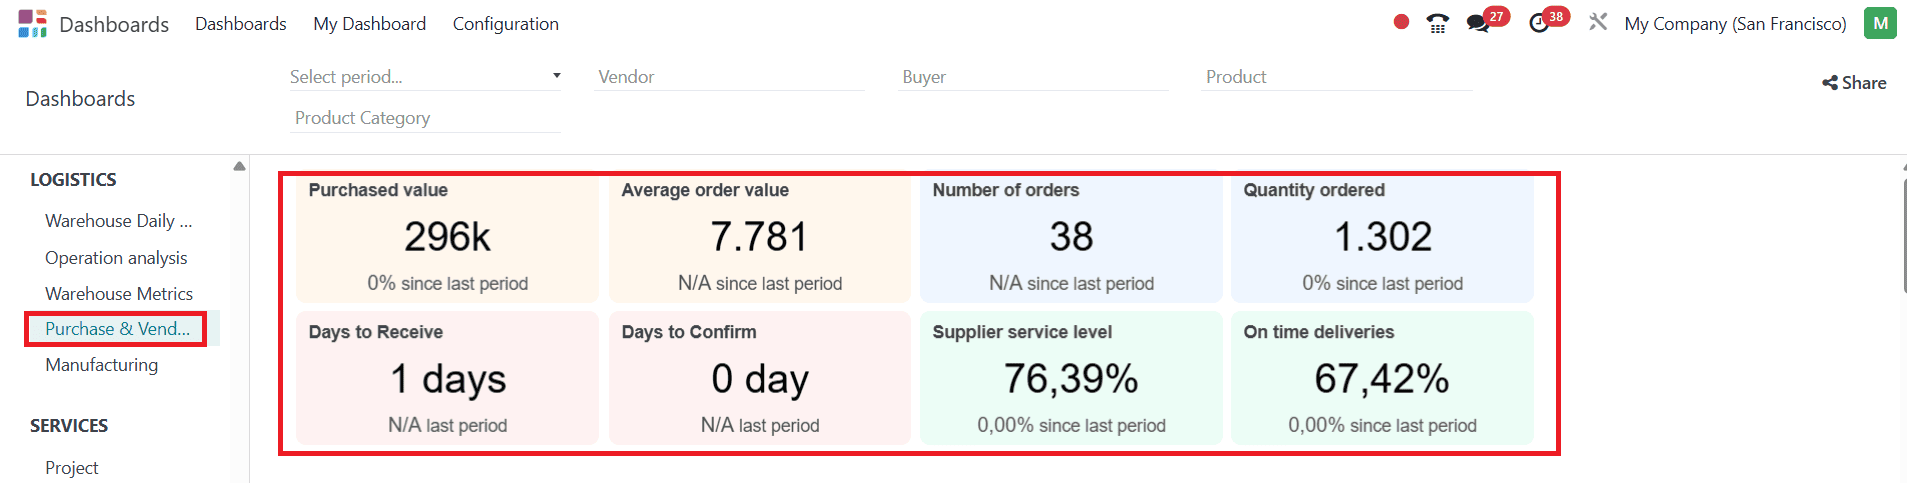Open the Days to Confirm card

(759, 378)
